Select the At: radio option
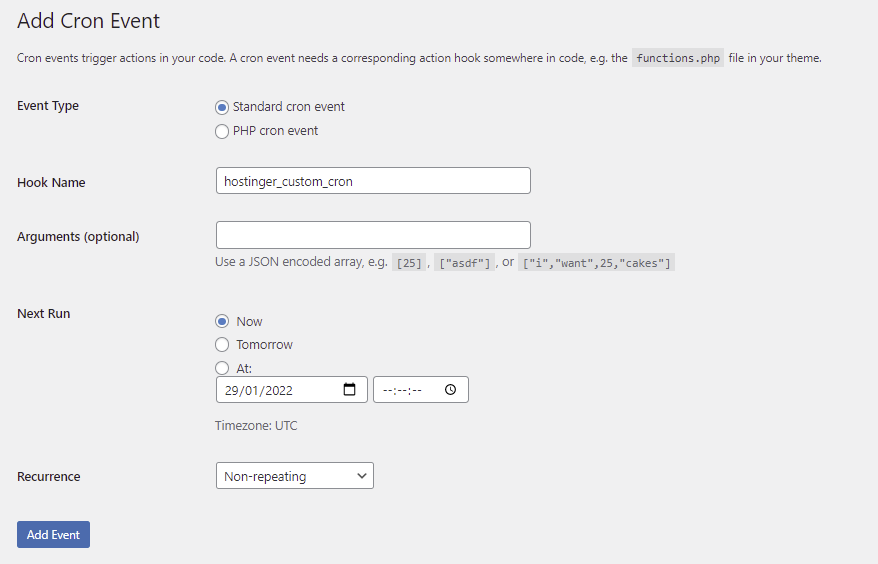 click(222, 368)
